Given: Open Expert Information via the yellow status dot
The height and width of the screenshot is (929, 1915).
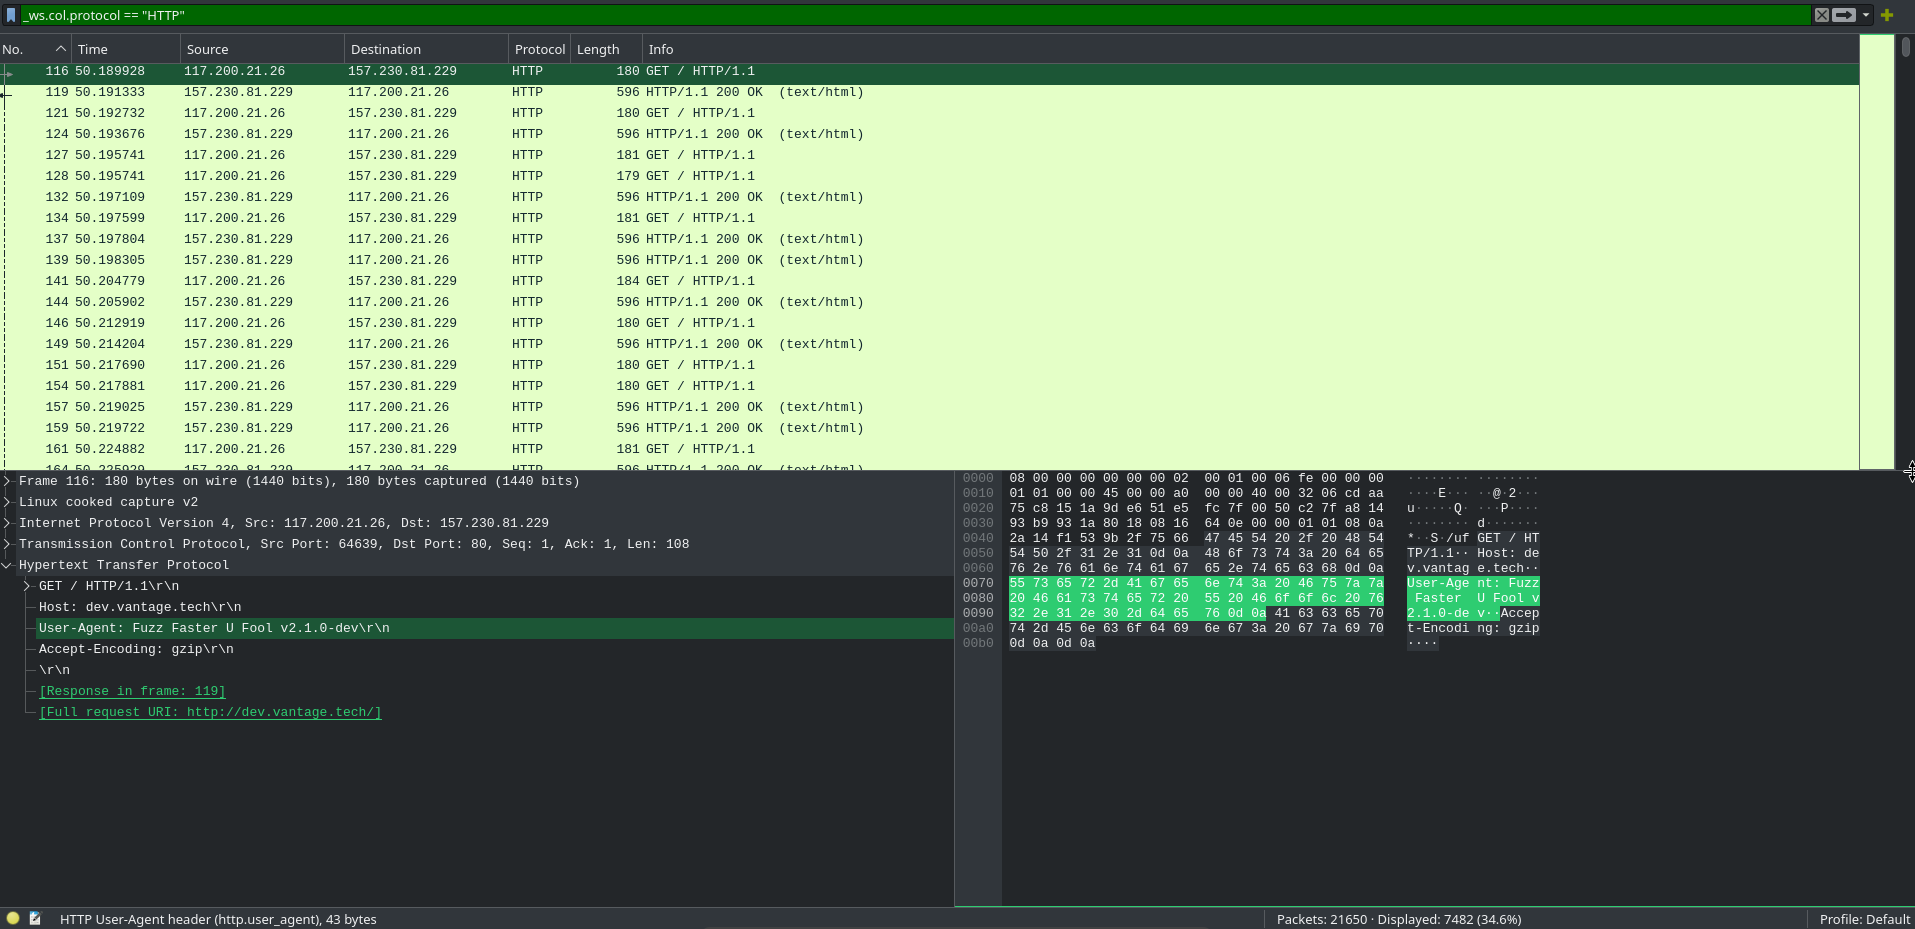Looking at the screenshot, I should (14, 918).
